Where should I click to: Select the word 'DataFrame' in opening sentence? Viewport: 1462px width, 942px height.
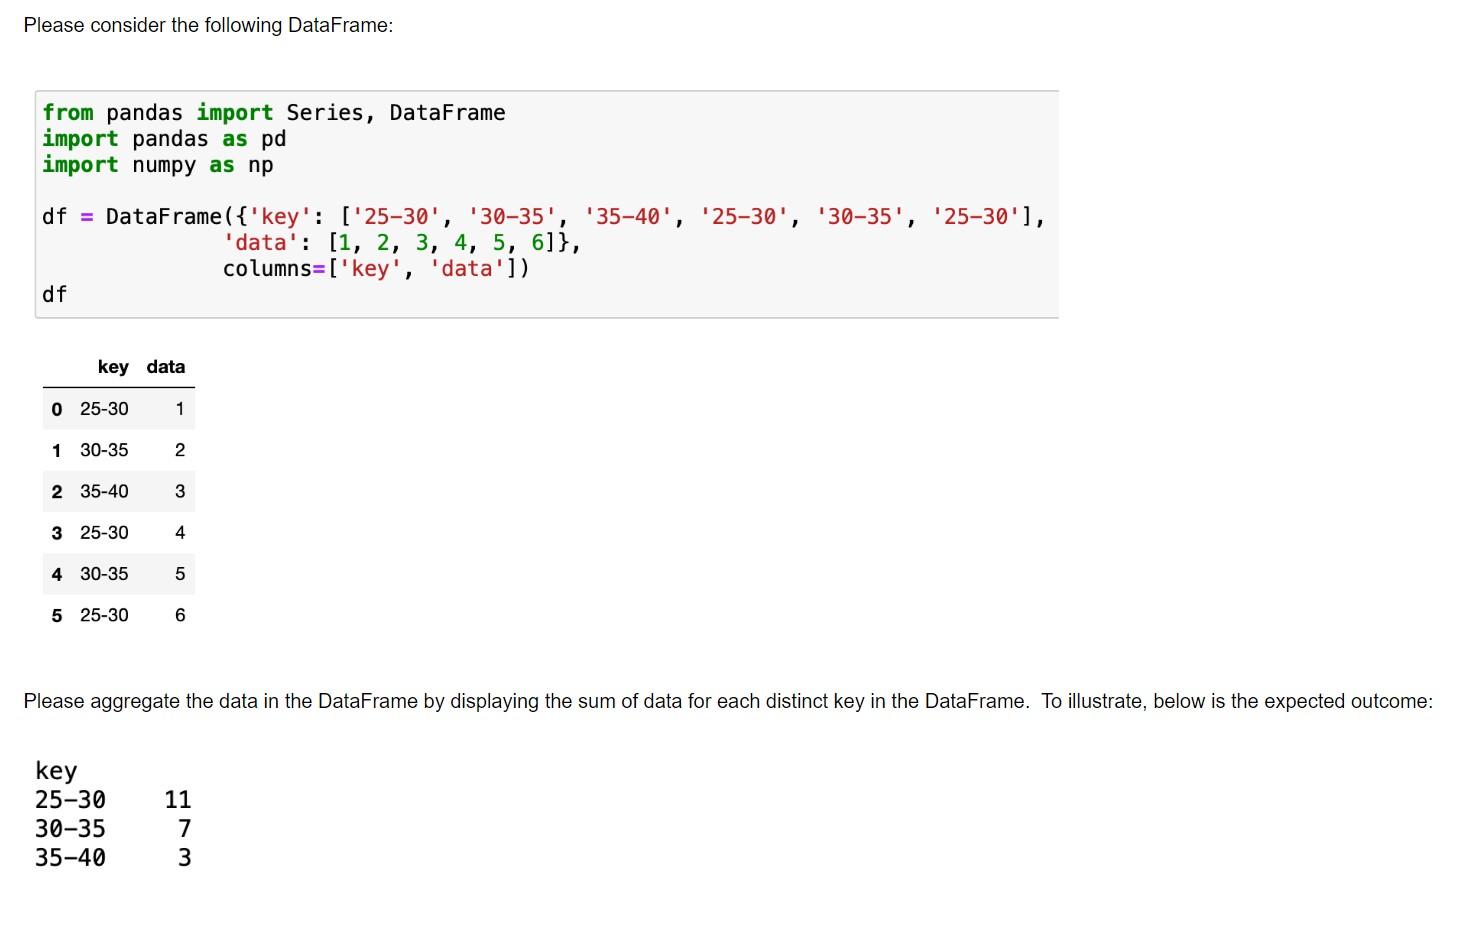point(339,24)
